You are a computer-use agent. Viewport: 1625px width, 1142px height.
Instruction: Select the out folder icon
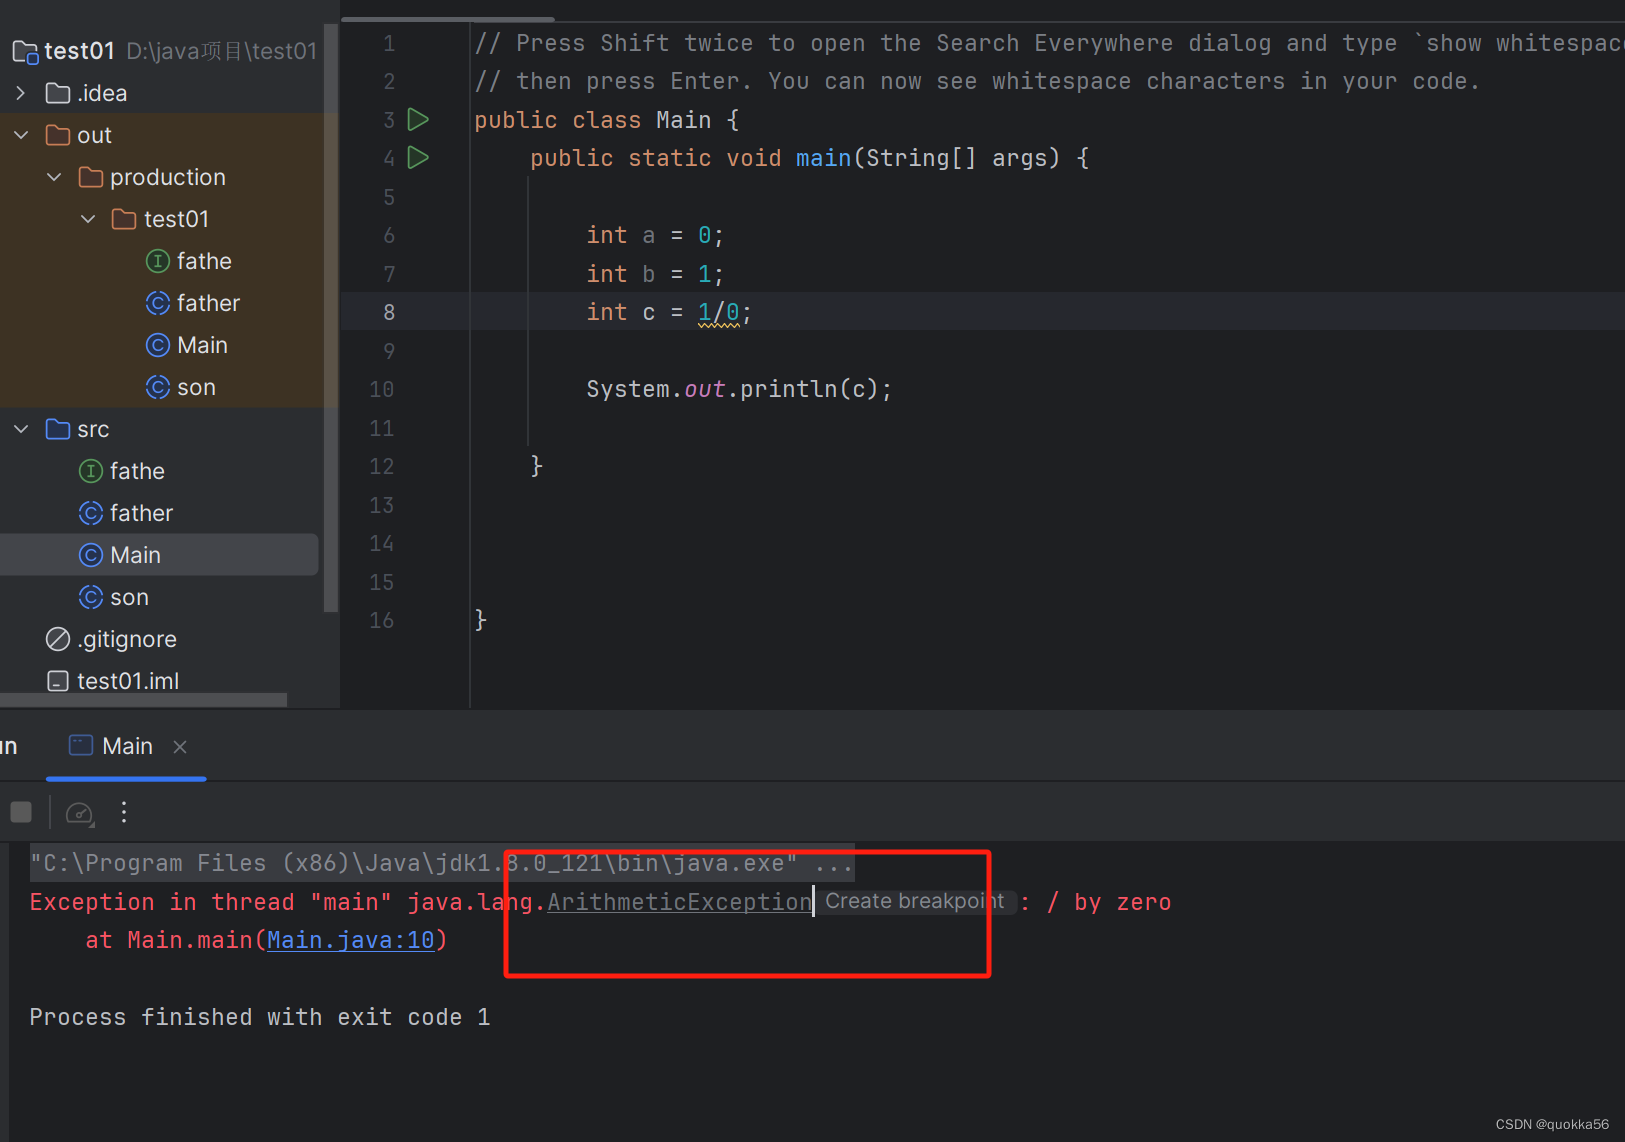58,135
